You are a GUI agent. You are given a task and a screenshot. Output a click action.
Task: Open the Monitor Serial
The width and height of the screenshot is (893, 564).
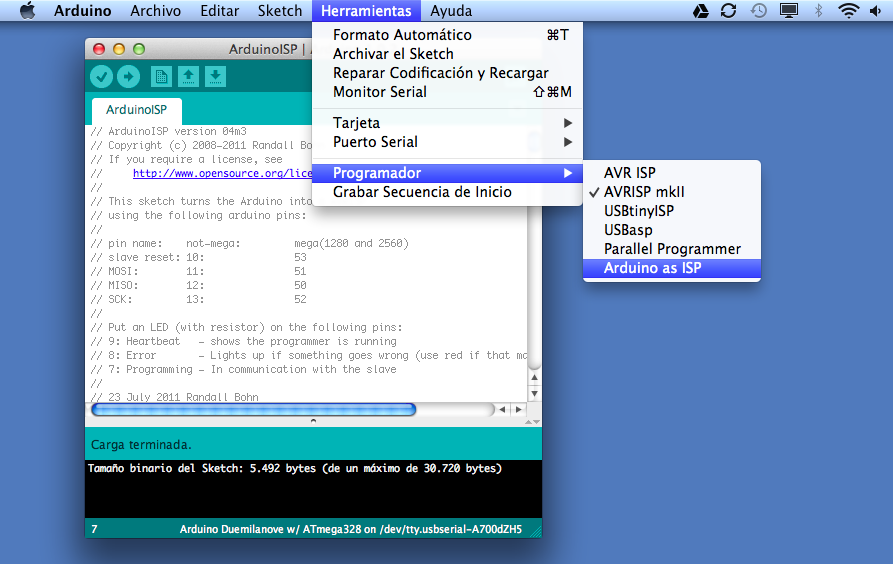(448, 92)
